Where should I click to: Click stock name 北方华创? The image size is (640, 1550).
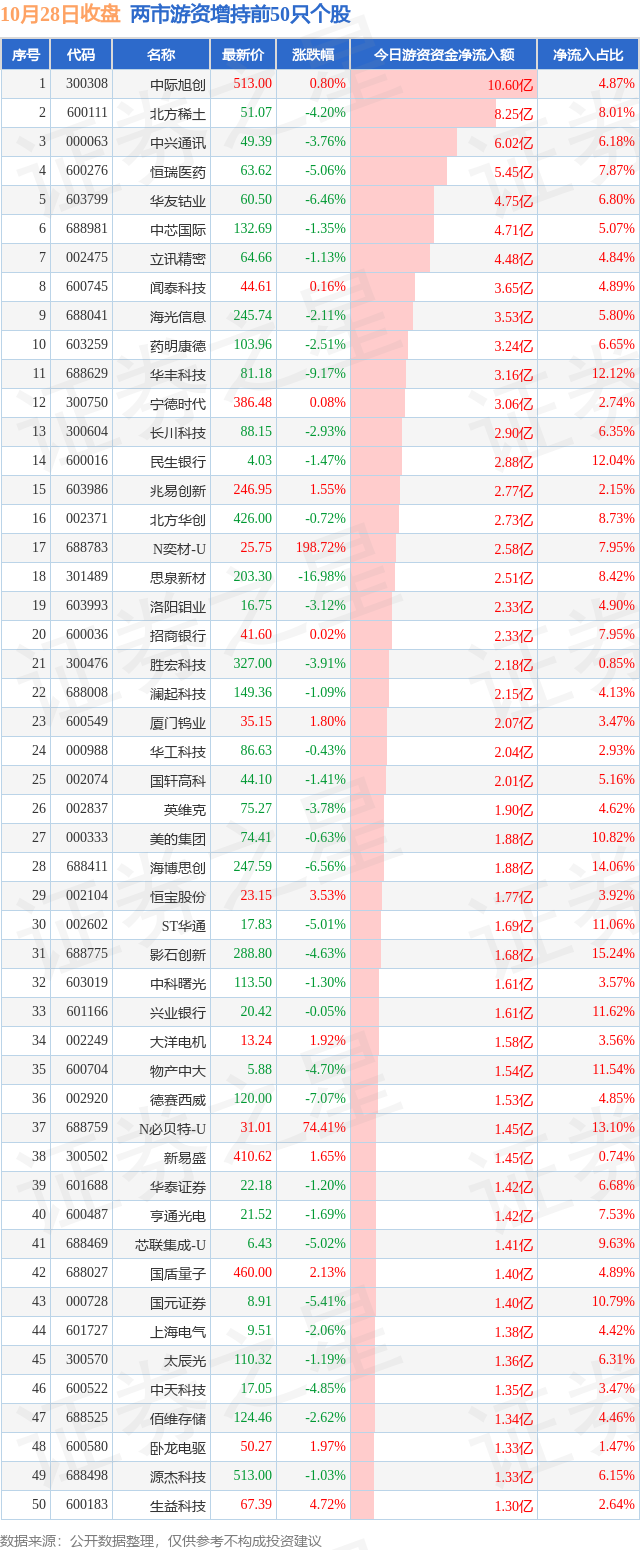[x=178, y=520]
